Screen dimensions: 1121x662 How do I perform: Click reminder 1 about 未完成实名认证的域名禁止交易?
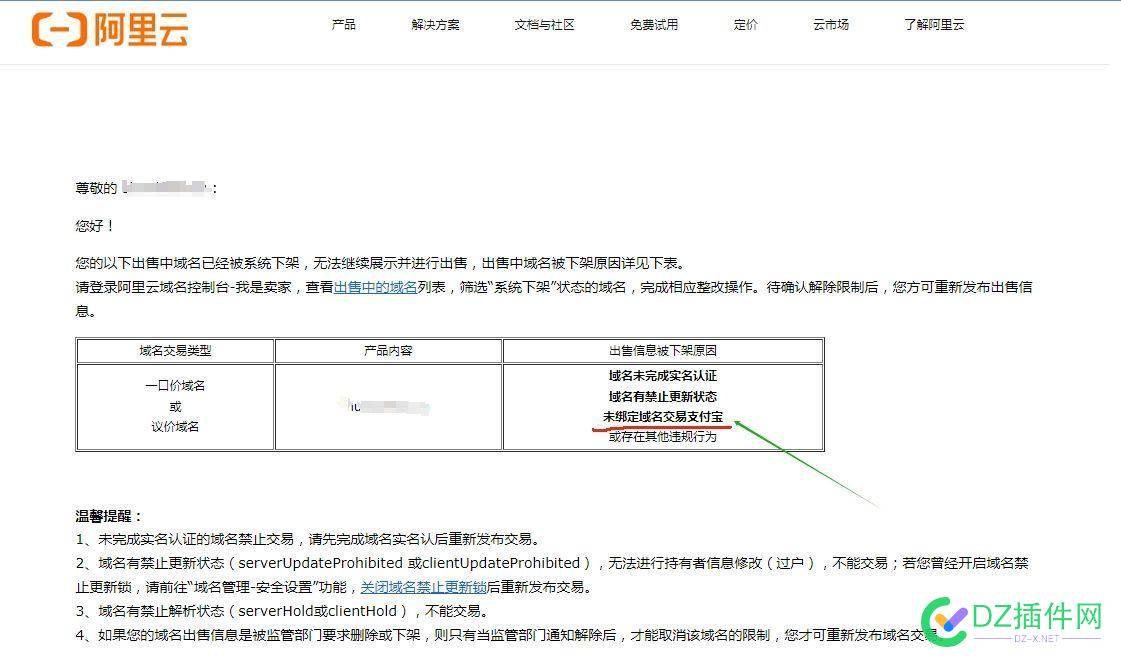(x=308, y=540)
